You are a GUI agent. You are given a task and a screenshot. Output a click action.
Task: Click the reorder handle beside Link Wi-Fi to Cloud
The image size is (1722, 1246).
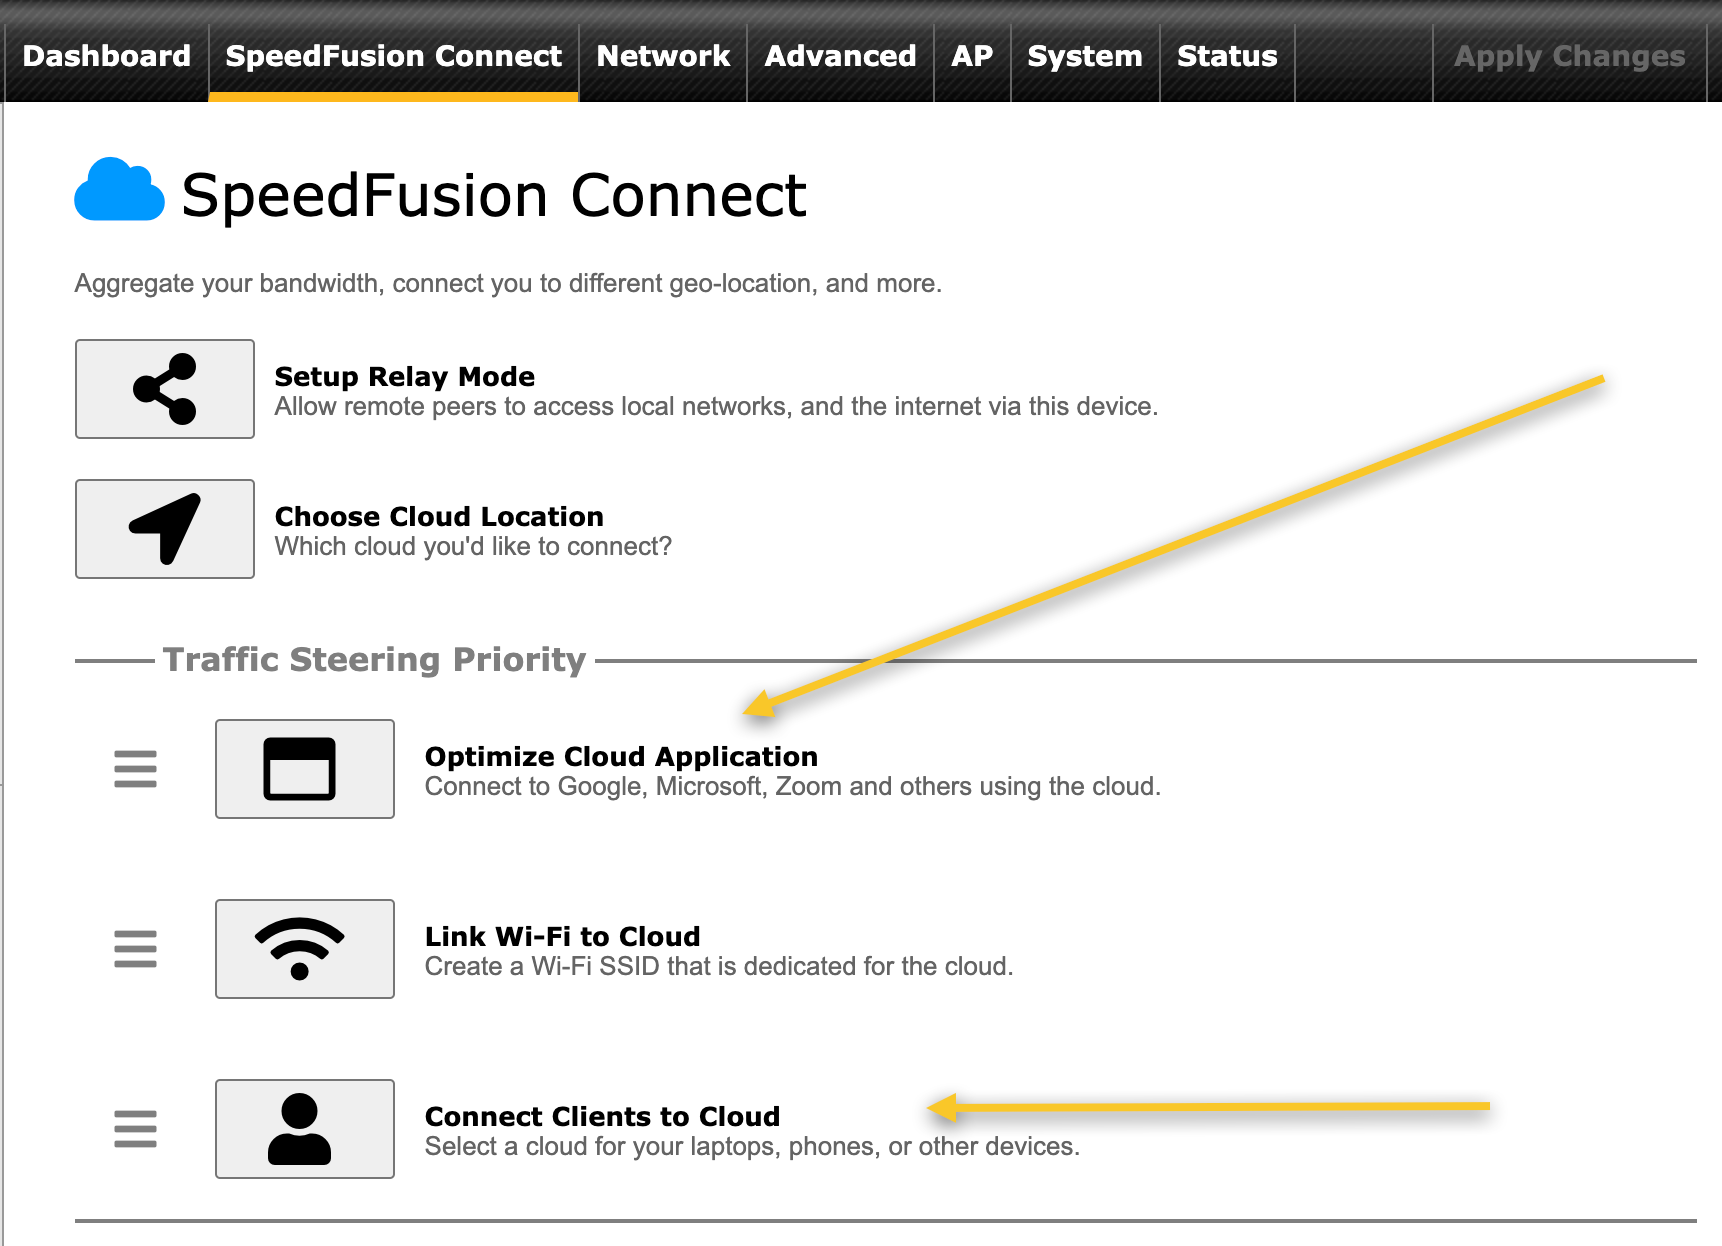(135, 949)
